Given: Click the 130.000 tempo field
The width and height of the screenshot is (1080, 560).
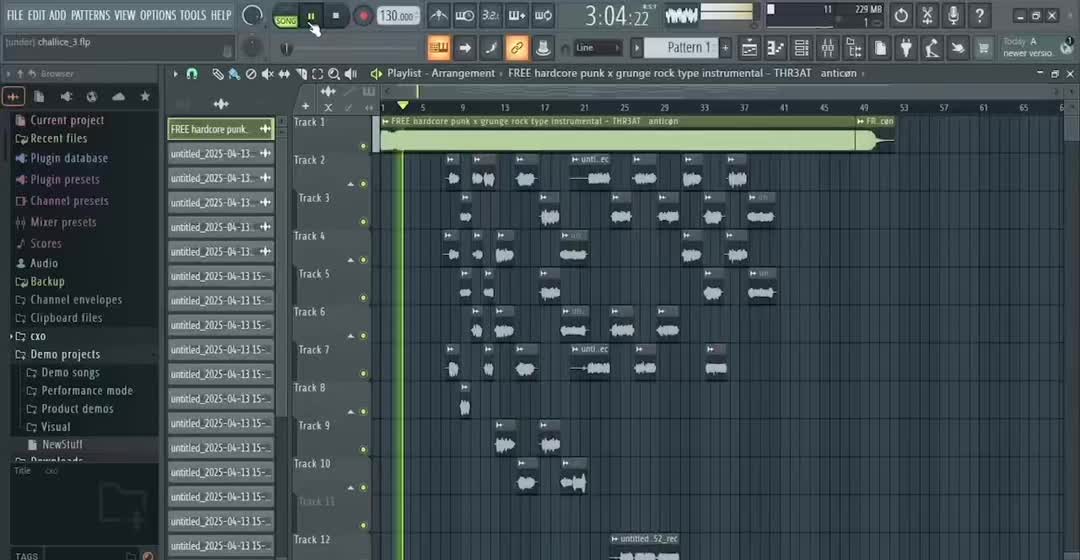Looking at the screenshot, I should 398,16.
